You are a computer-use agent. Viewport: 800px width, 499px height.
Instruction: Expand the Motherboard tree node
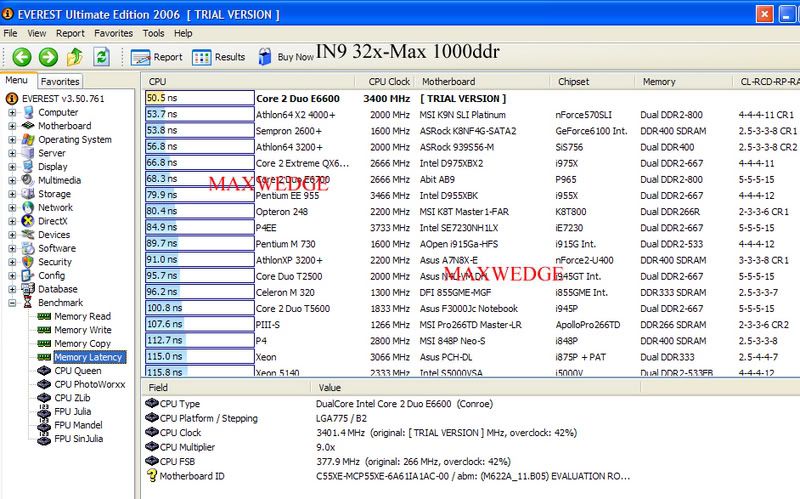coord(12,126)
